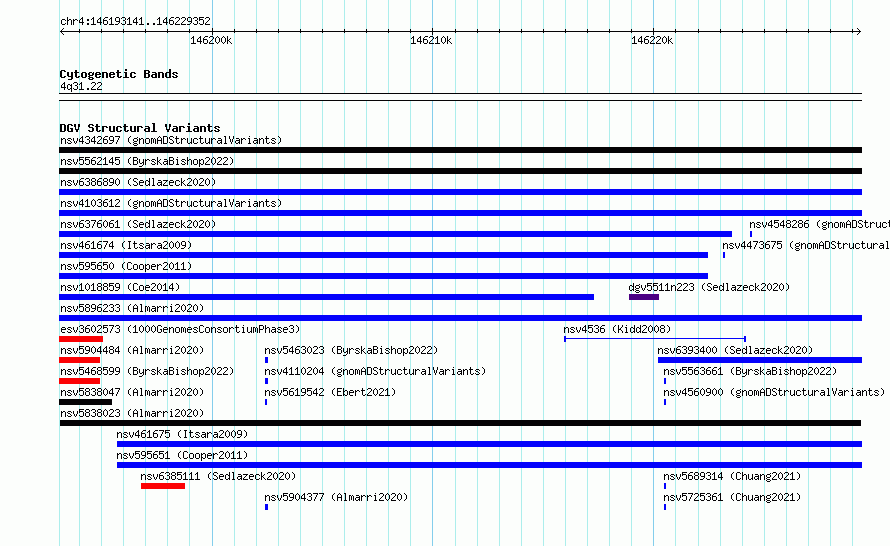Select the thin nsv4536 span line
The image size is (890, 546).
[655, 339]
